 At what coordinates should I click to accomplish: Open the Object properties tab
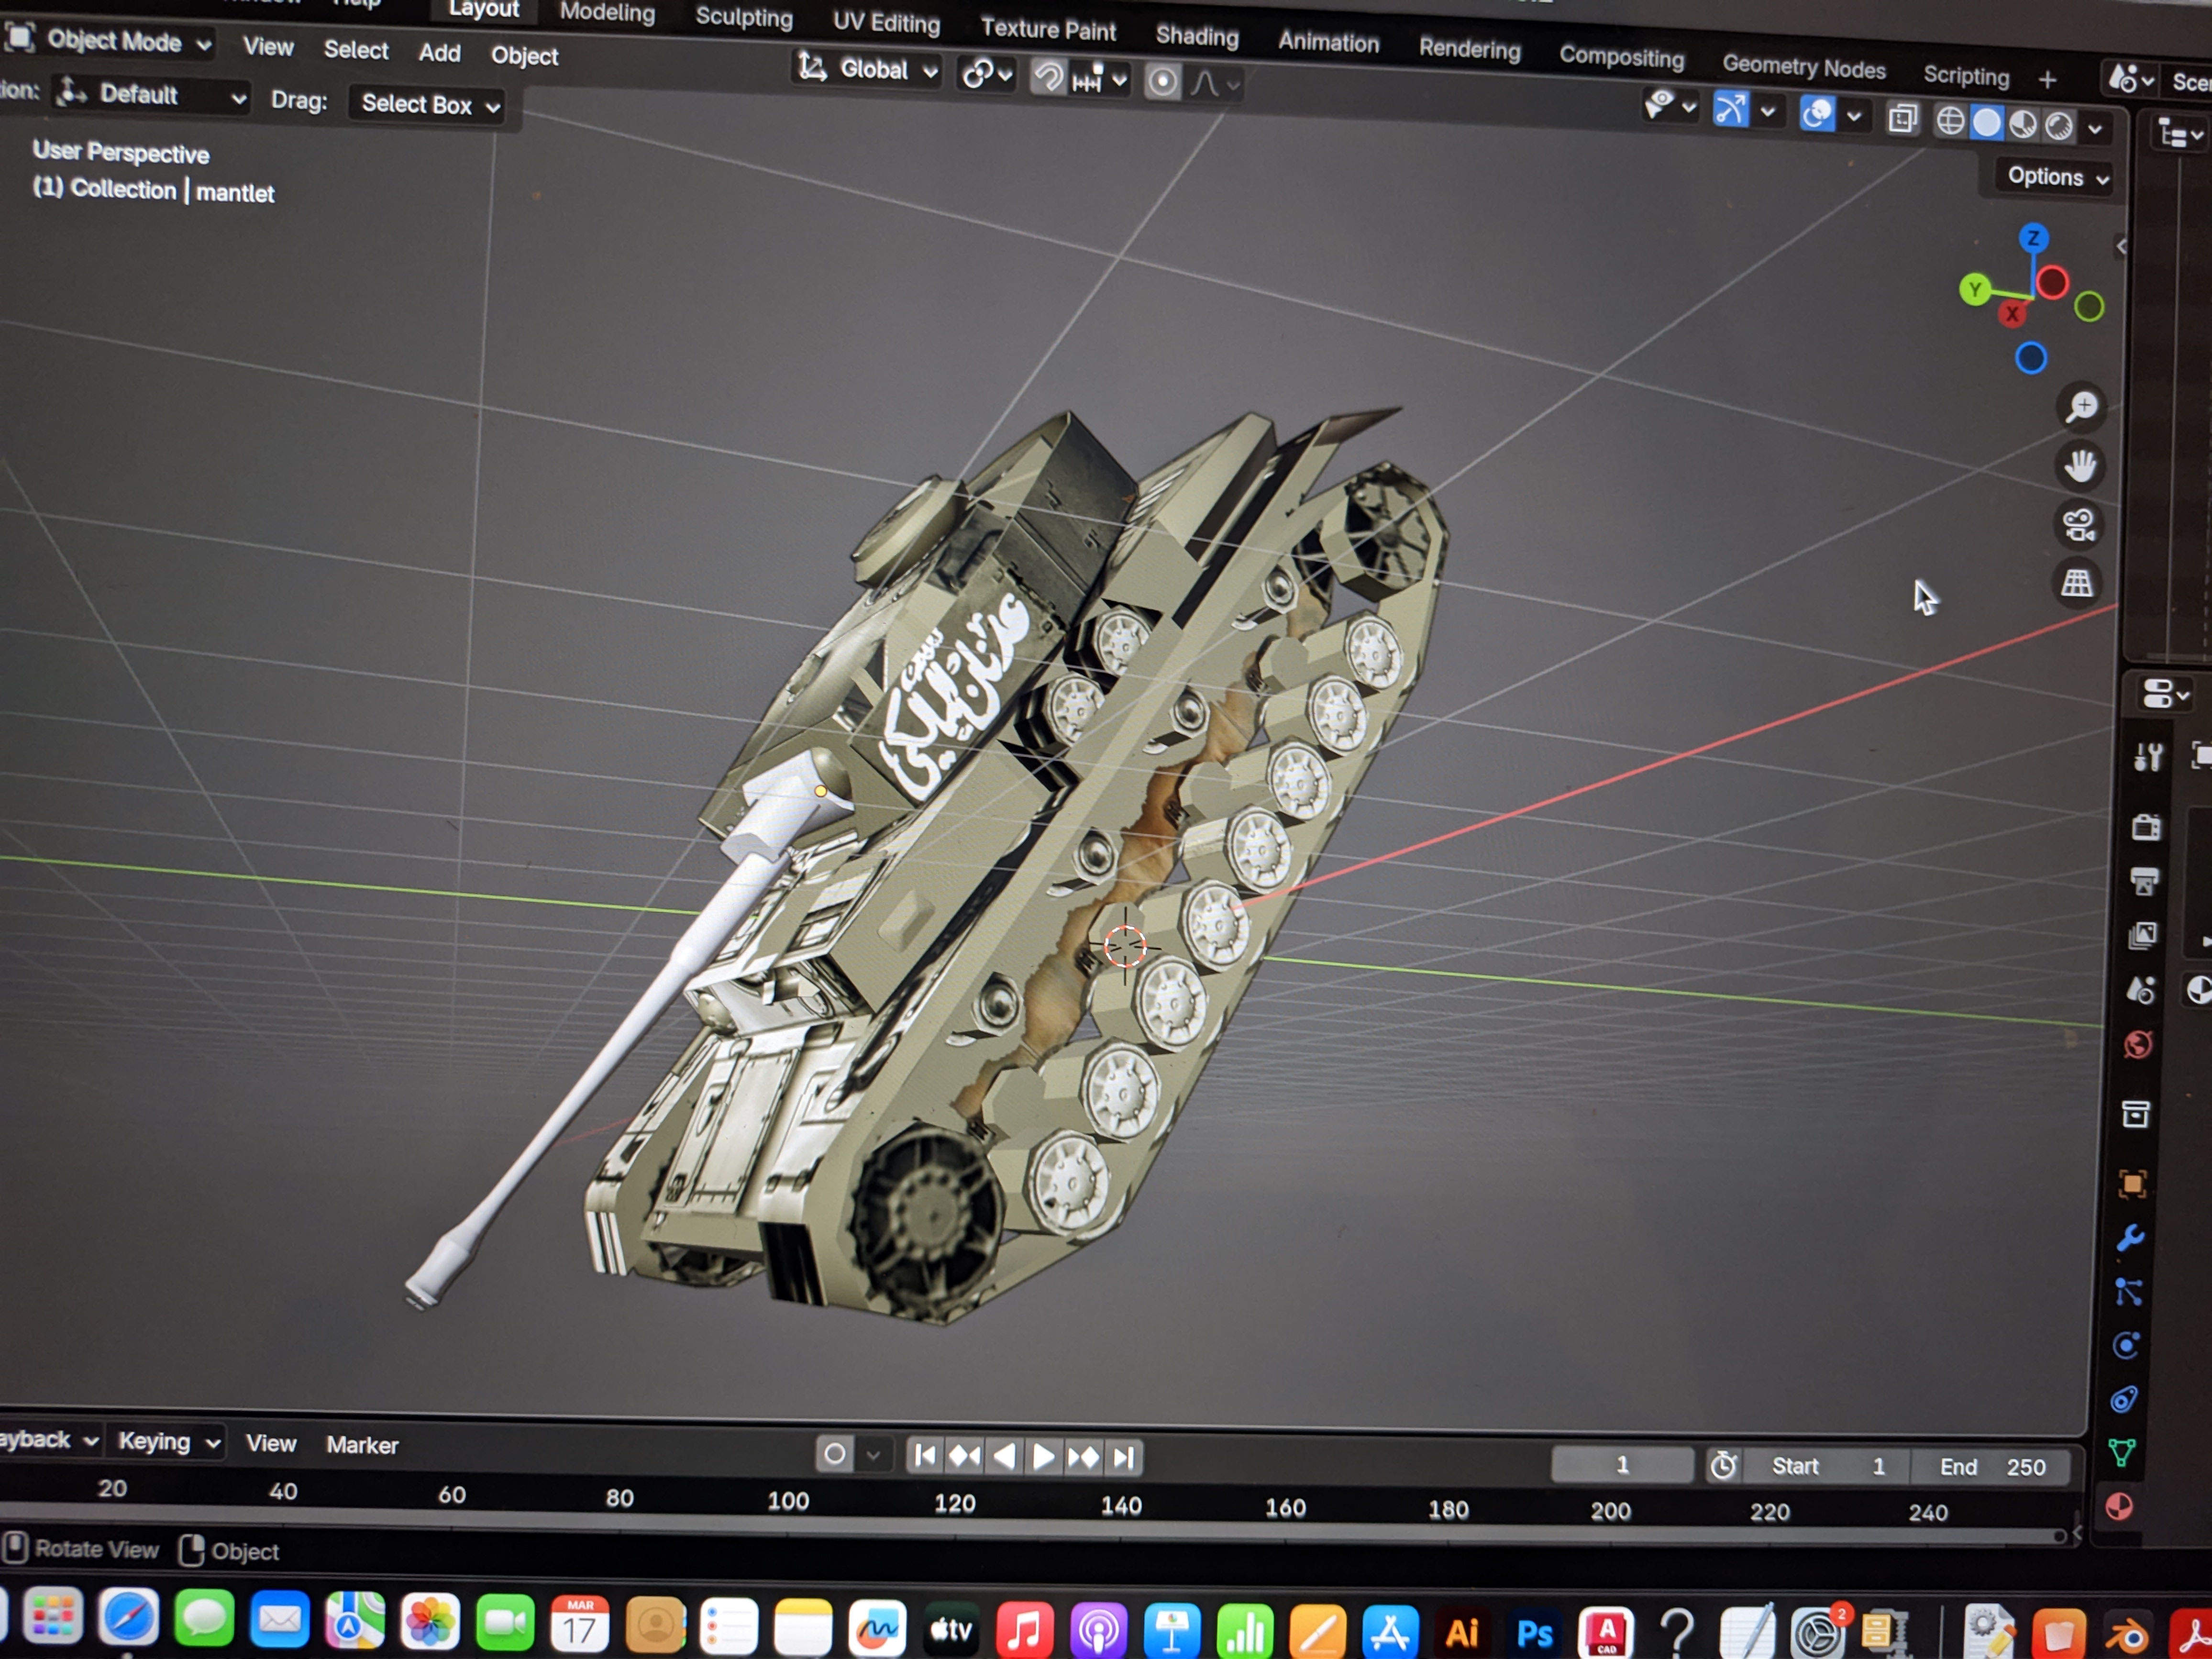click(x=2133, y=1184)
